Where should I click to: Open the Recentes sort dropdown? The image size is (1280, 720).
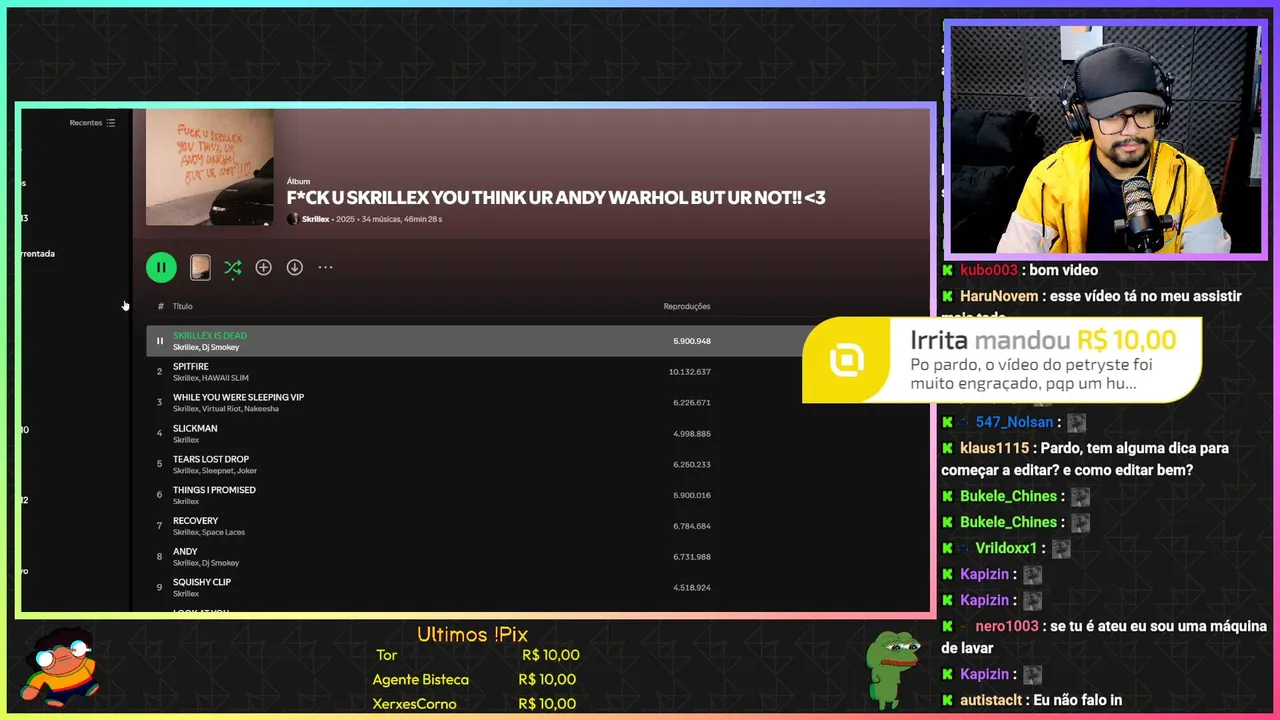point(93,123)
